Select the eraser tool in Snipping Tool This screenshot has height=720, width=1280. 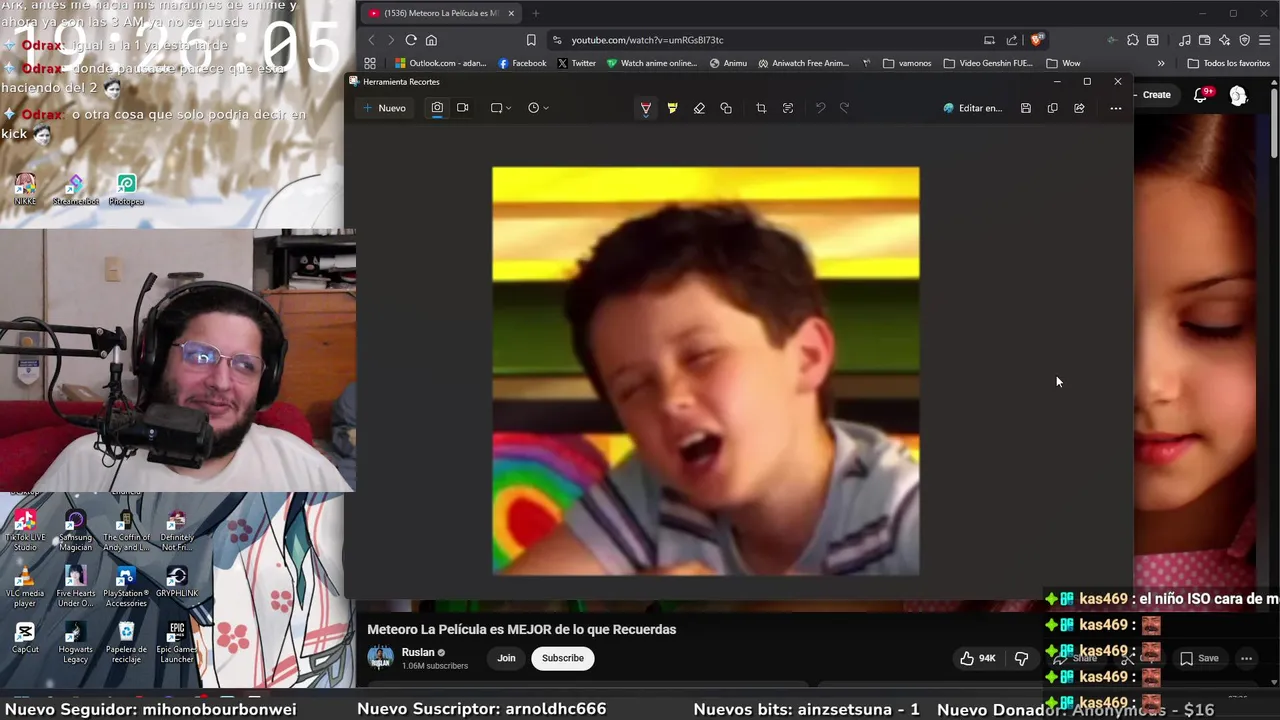coord(699,108)
